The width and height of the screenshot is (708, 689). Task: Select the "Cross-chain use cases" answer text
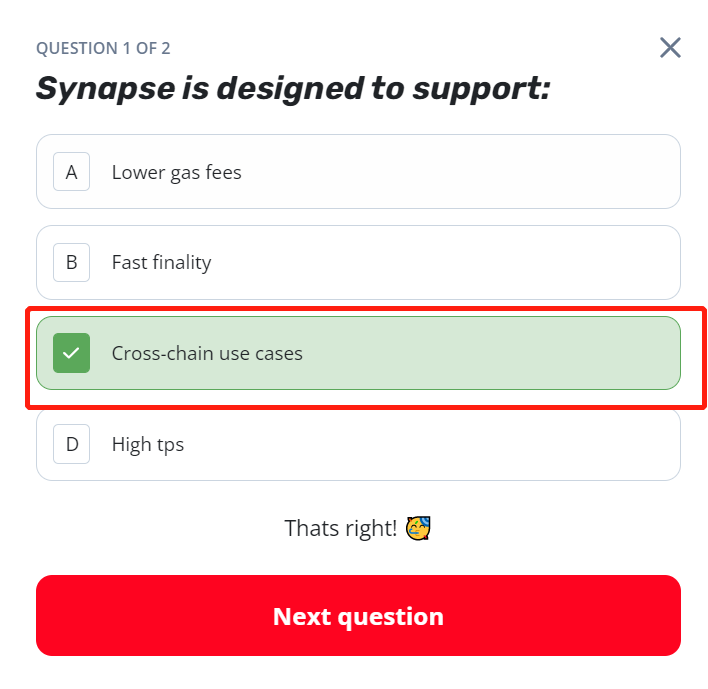point(207,353)
